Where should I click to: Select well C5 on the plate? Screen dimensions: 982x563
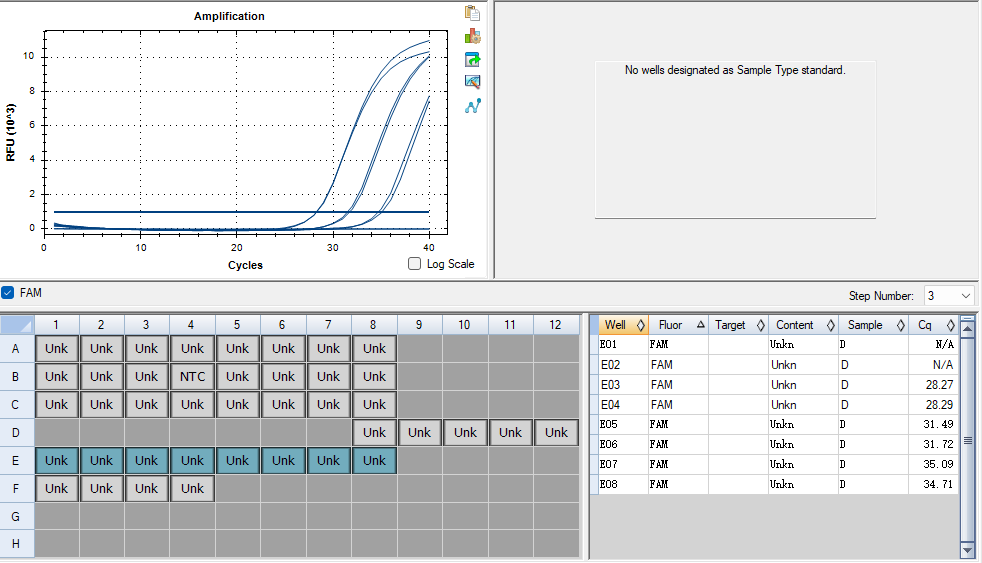point(237,405)
